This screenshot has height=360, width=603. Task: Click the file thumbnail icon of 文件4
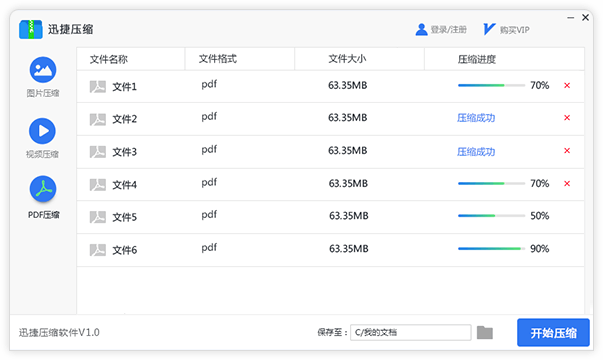click(98, 185)
